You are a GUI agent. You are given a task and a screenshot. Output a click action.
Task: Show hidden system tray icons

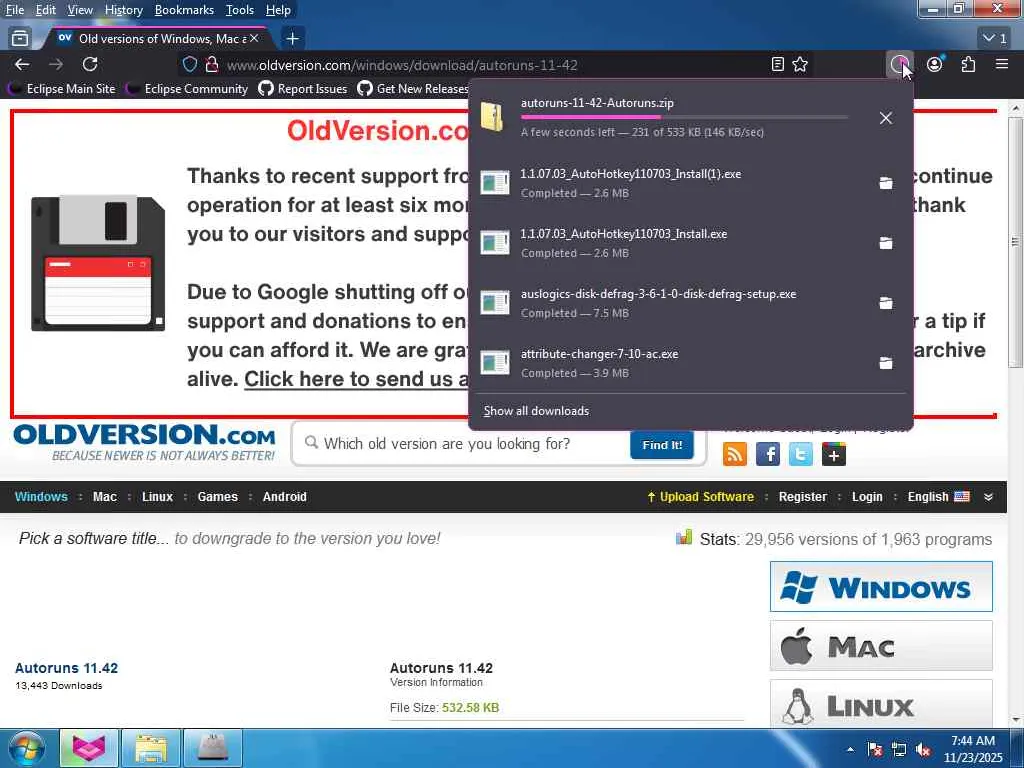(x=850, y=749)
